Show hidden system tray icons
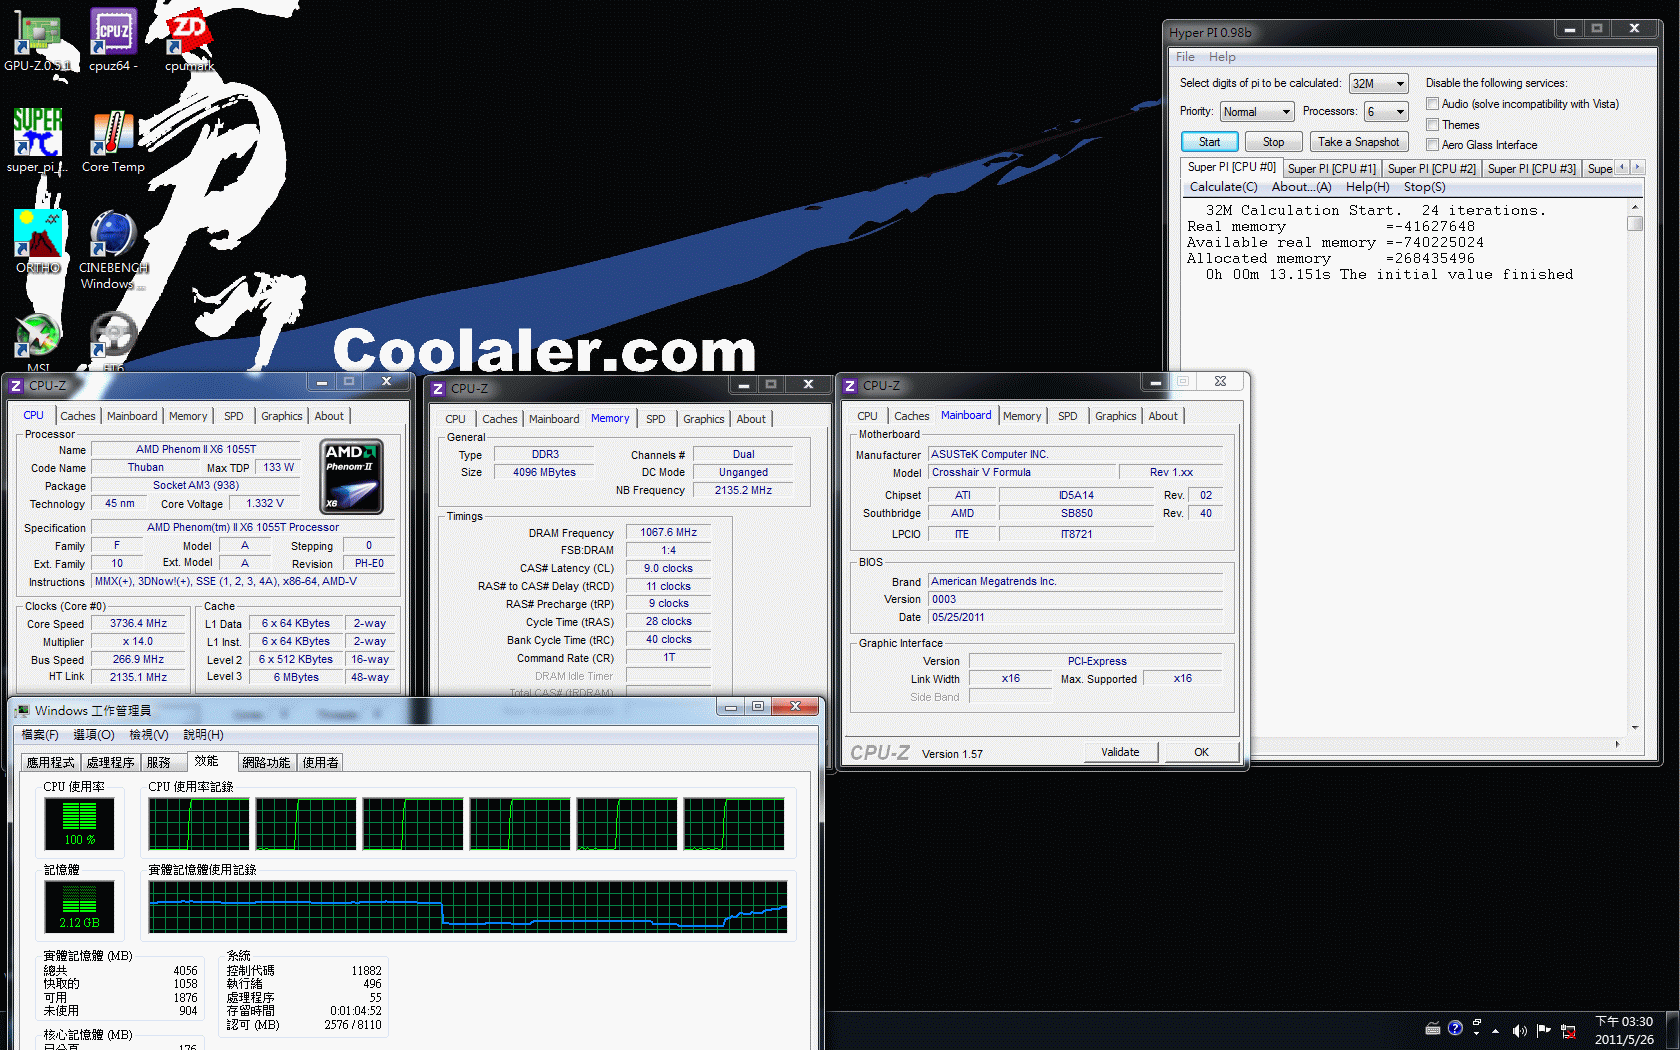This screenshot has height=1050, width=1680. pyautogui.click(x=1496, y=1030)
